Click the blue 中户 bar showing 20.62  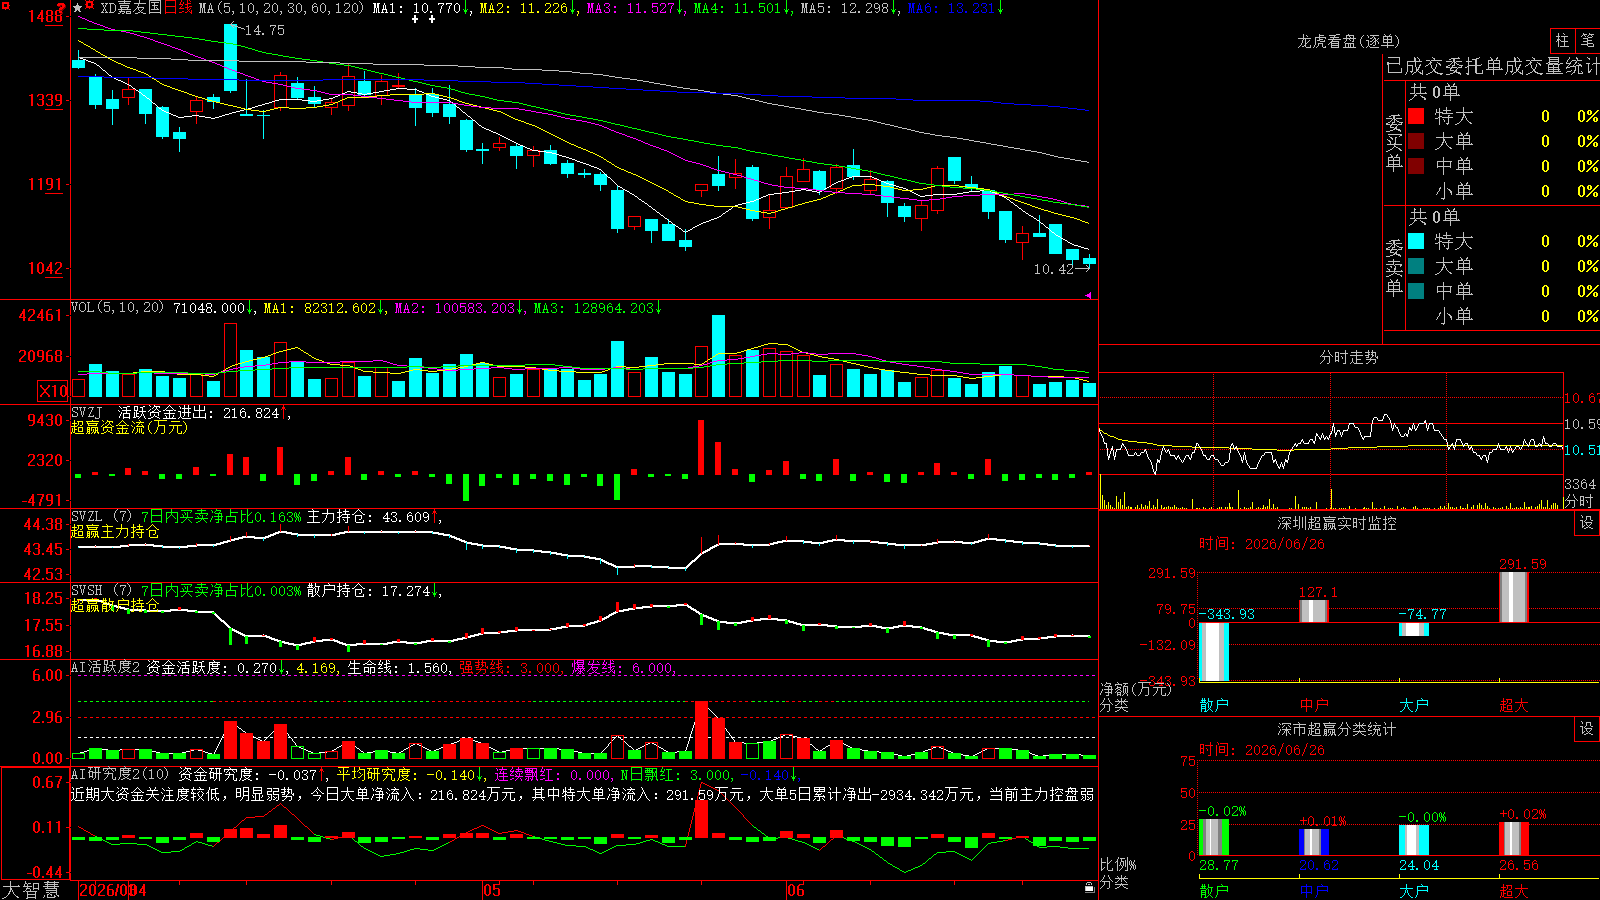click(x=1314, y=842)
